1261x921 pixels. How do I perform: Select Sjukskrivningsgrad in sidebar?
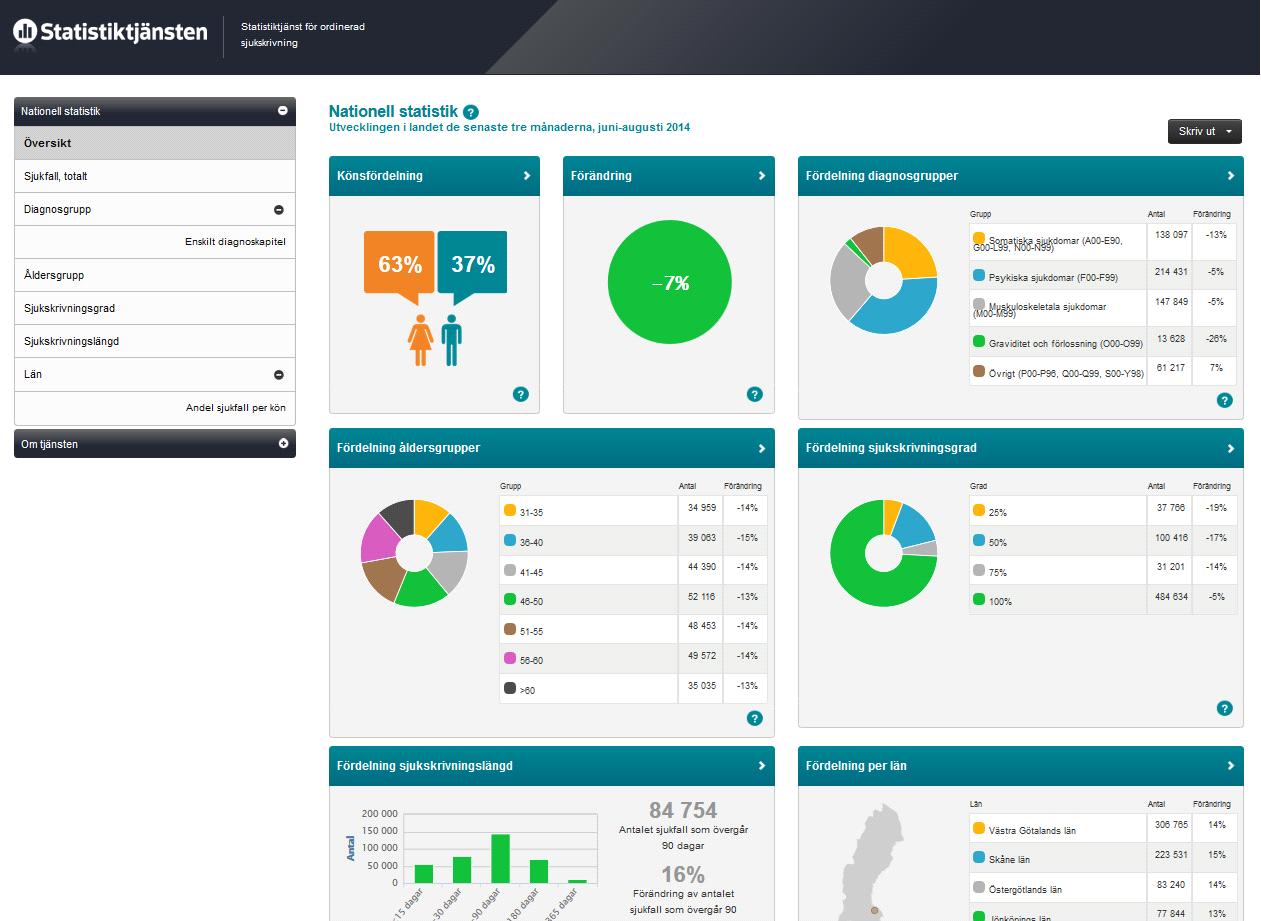tap(155, 308)
